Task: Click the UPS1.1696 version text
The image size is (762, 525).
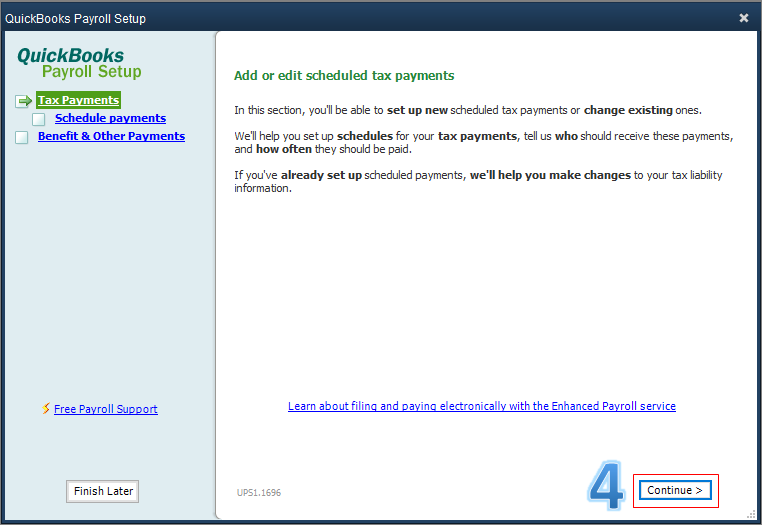Action: 259,492
